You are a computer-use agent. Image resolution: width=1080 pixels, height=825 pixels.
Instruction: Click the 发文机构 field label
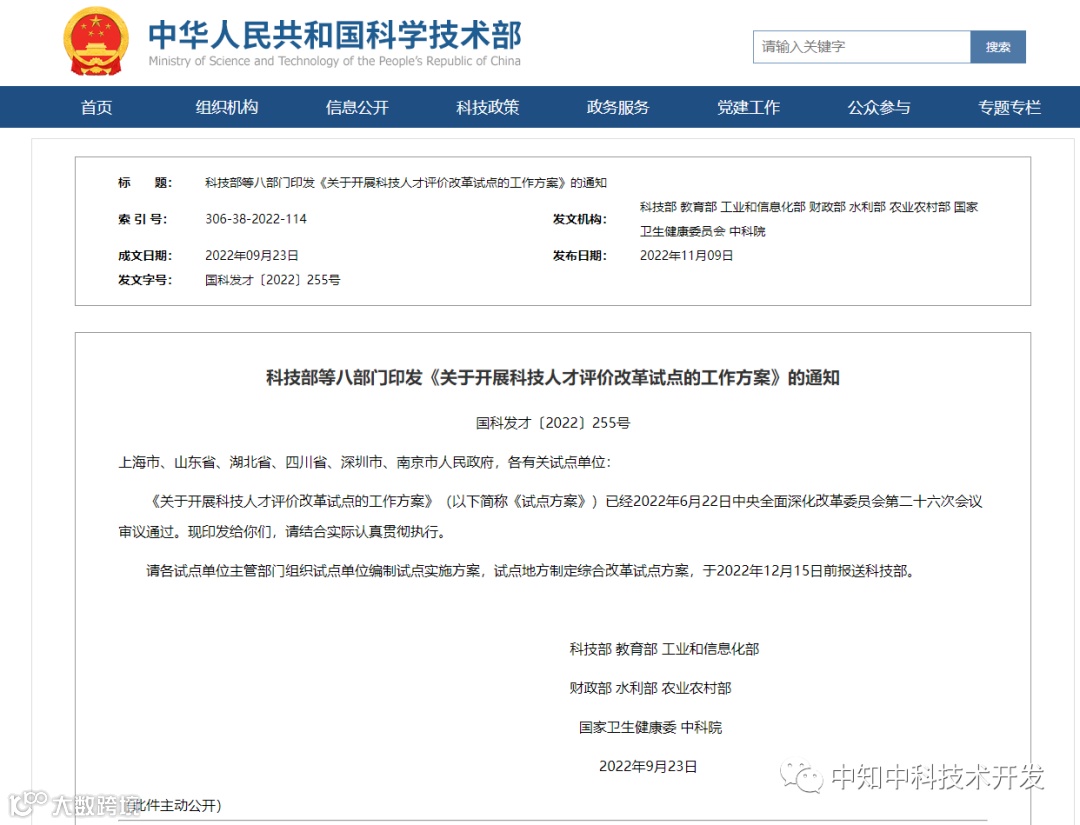[579, 219]
